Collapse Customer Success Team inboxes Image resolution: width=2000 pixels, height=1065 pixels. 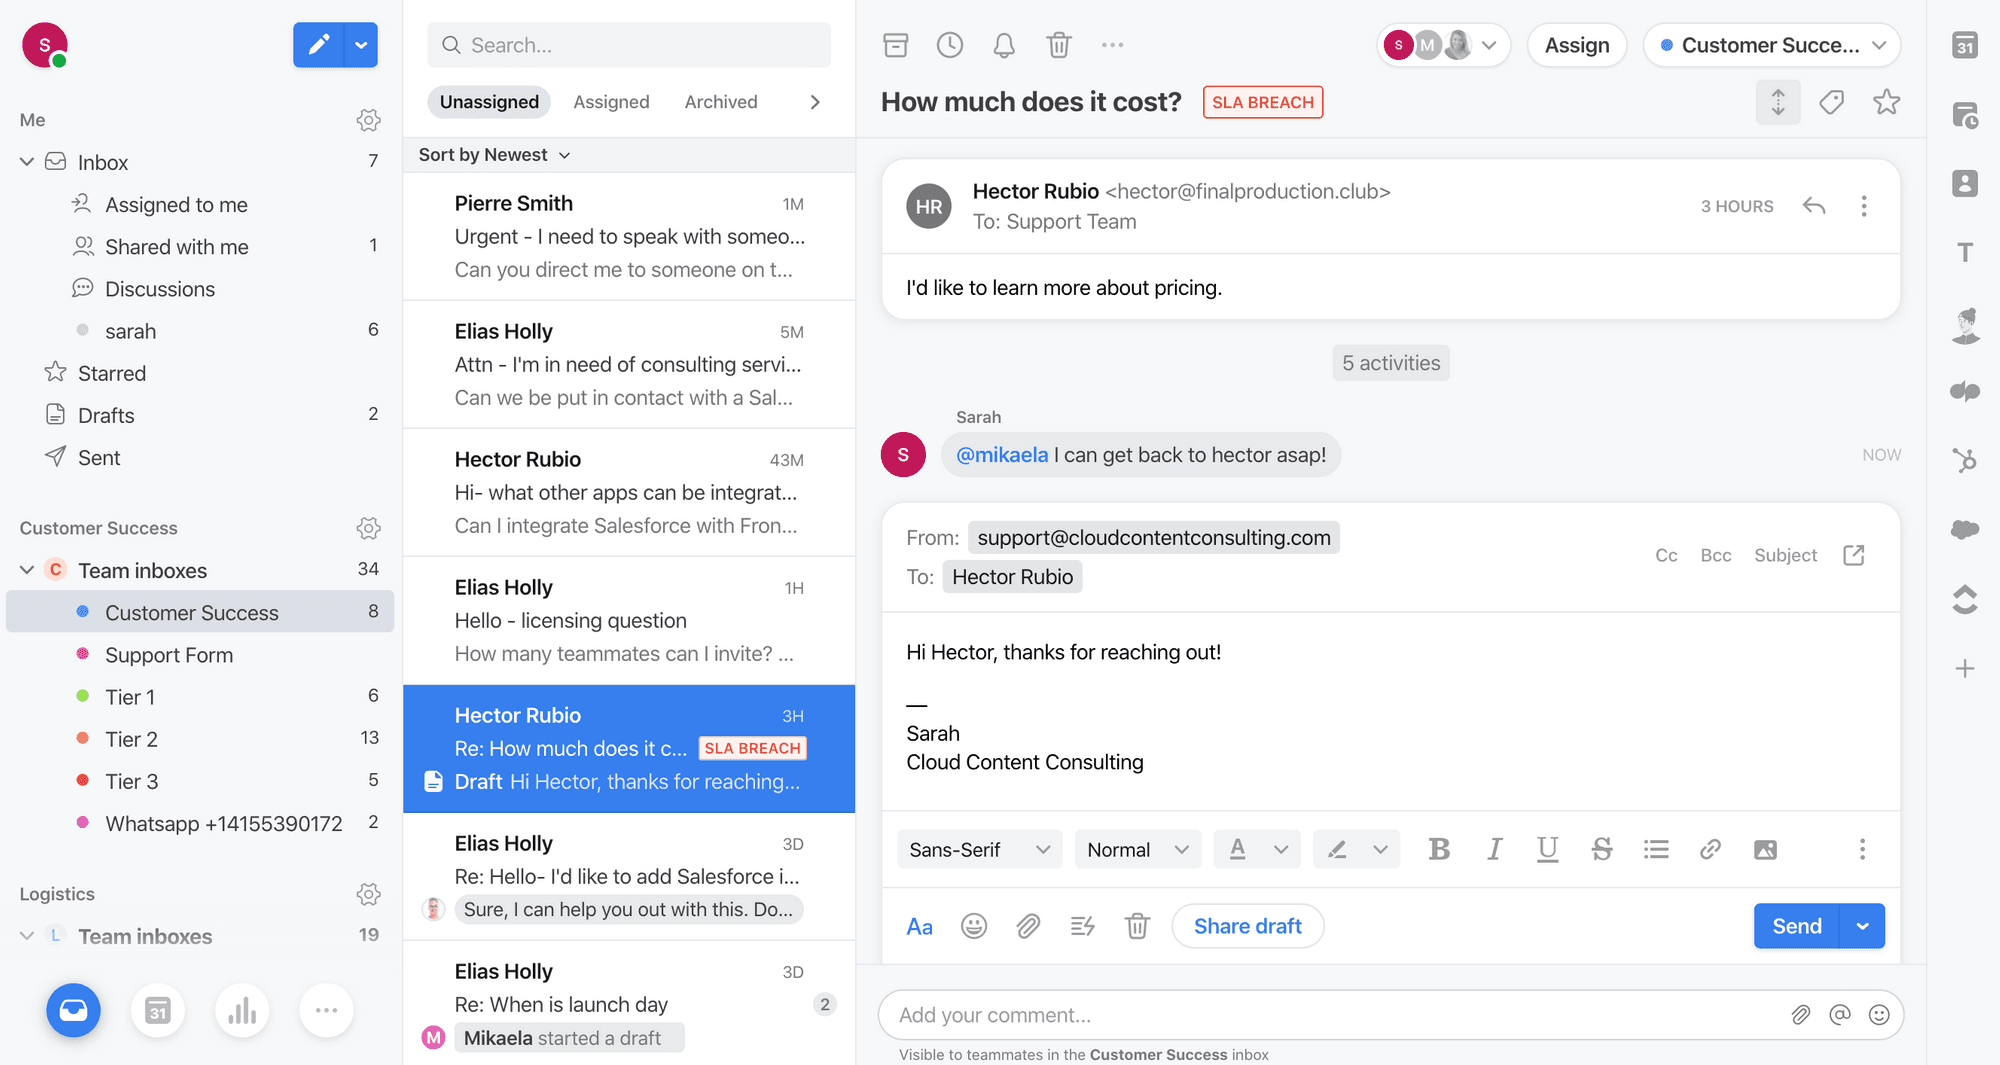27,570
